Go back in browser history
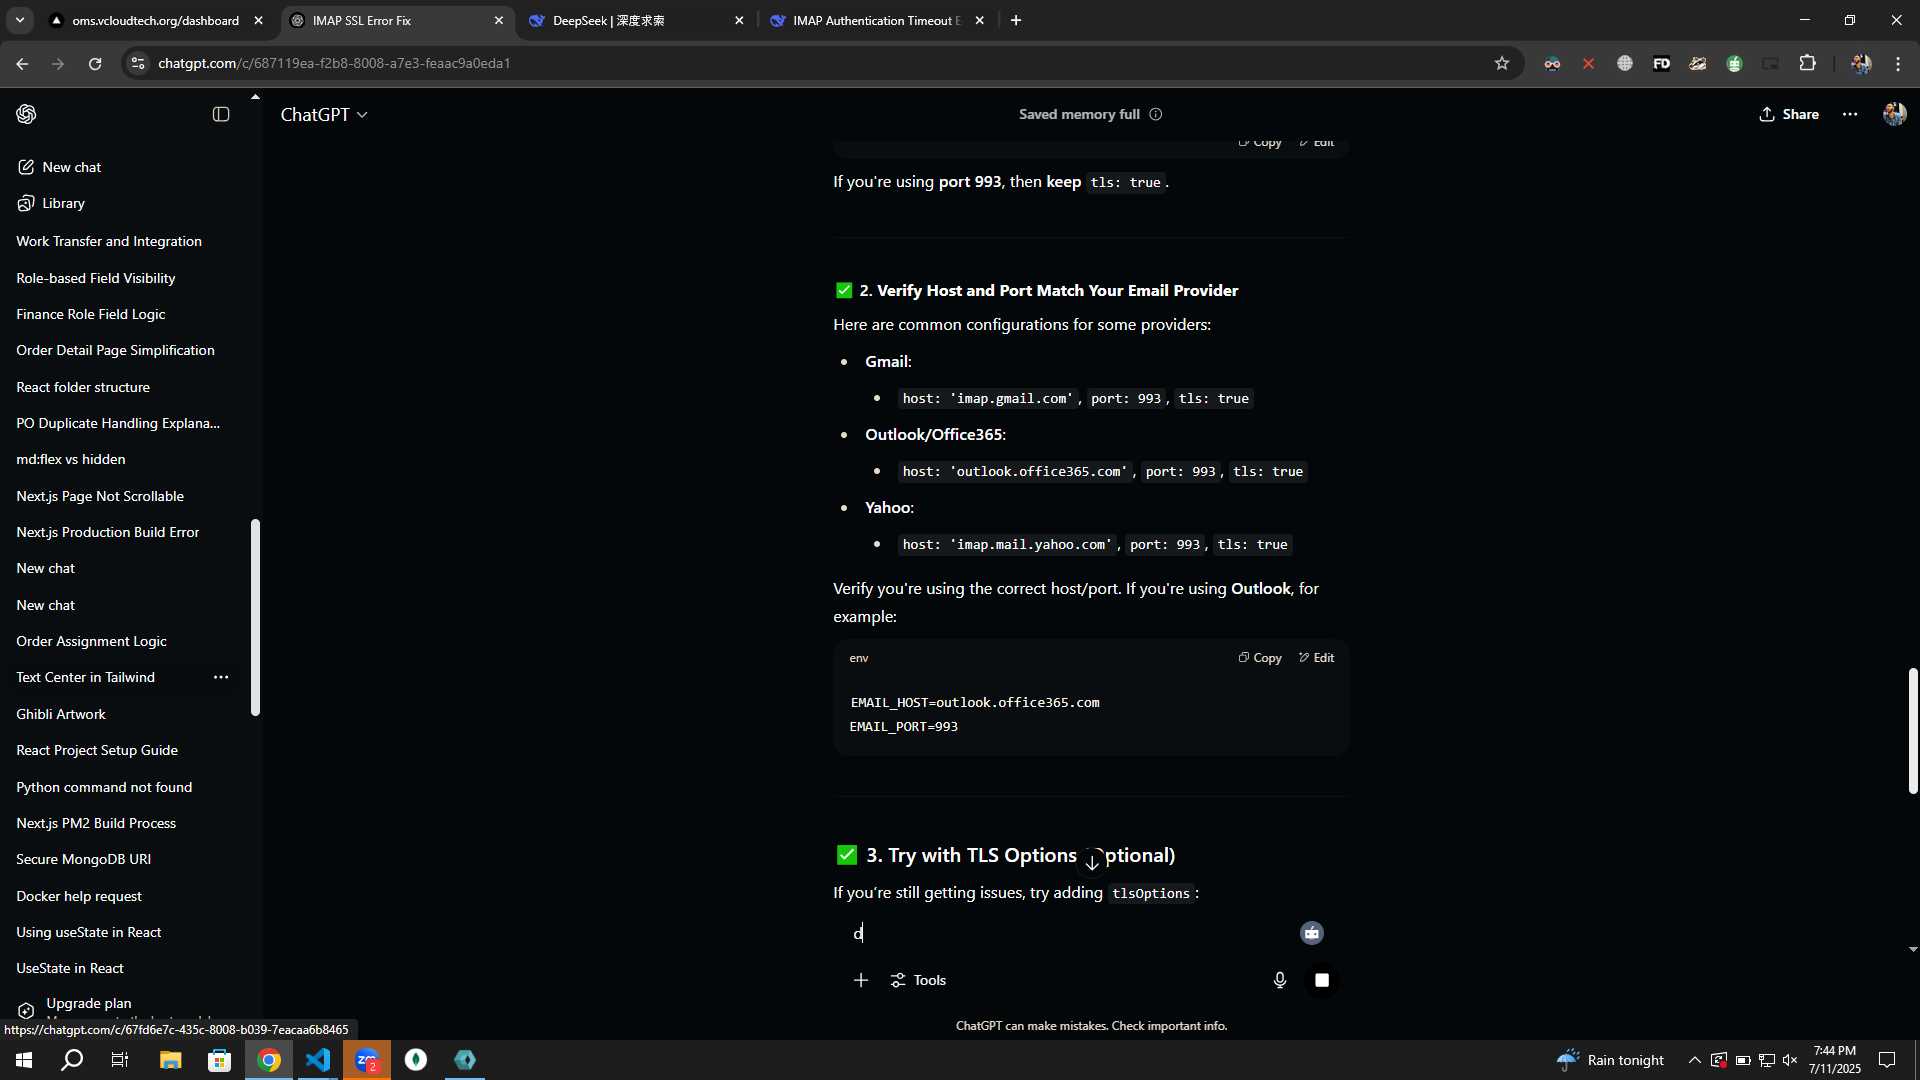 coord(22,63)
